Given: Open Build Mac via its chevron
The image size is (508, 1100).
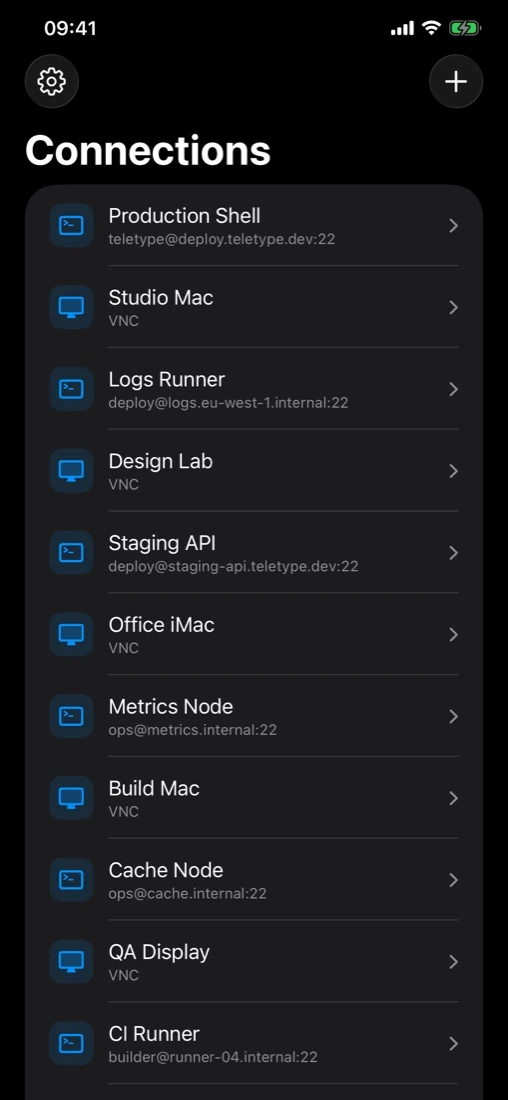Looking at the screenshot, I should pyautogui.click(x=453, y=798).
